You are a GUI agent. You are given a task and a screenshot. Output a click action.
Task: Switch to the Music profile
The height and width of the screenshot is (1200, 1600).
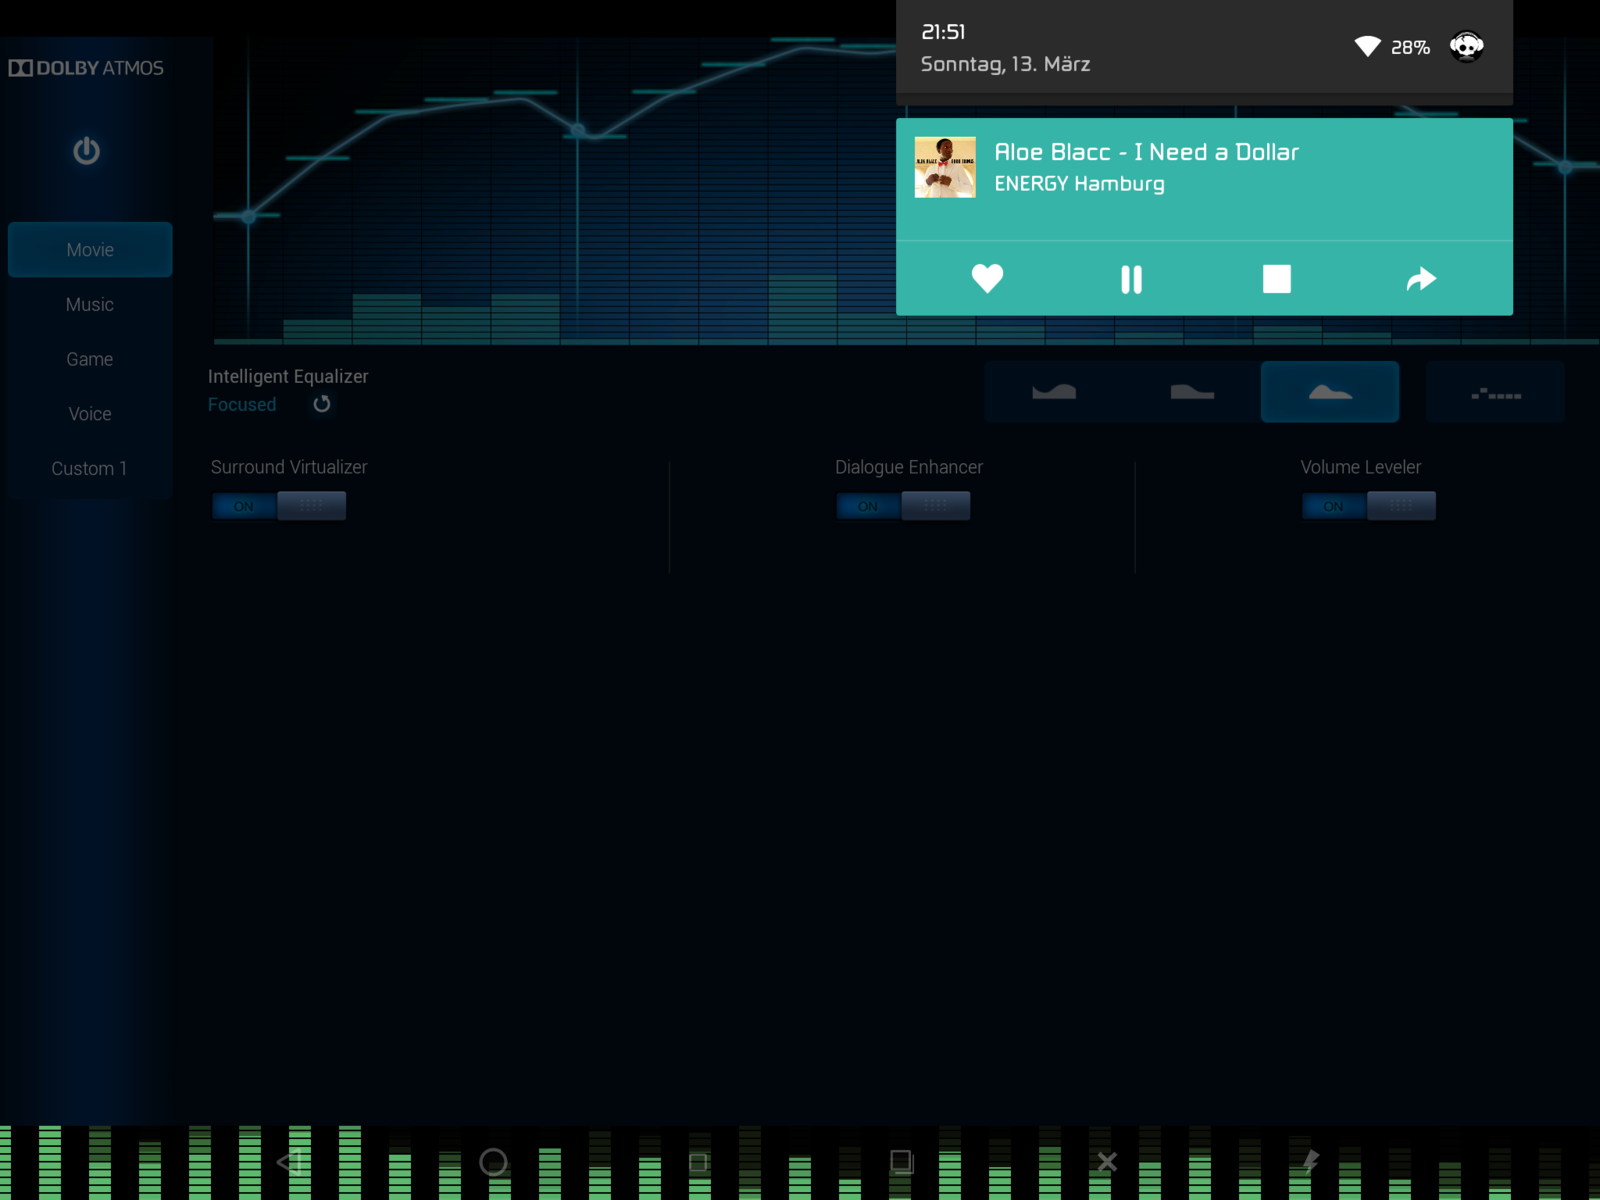coord(90,305)
